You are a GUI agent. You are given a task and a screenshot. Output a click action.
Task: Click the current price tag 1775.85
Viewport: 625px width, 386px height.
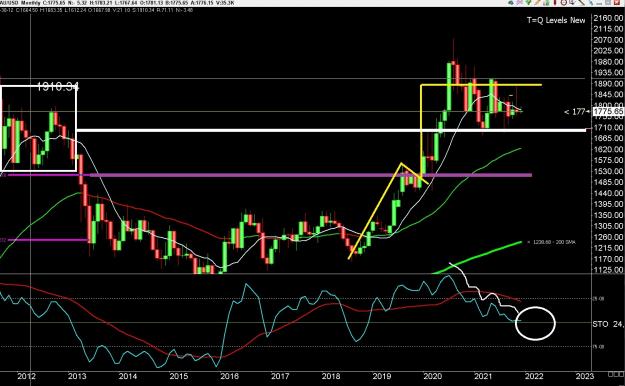coord(608,112)
